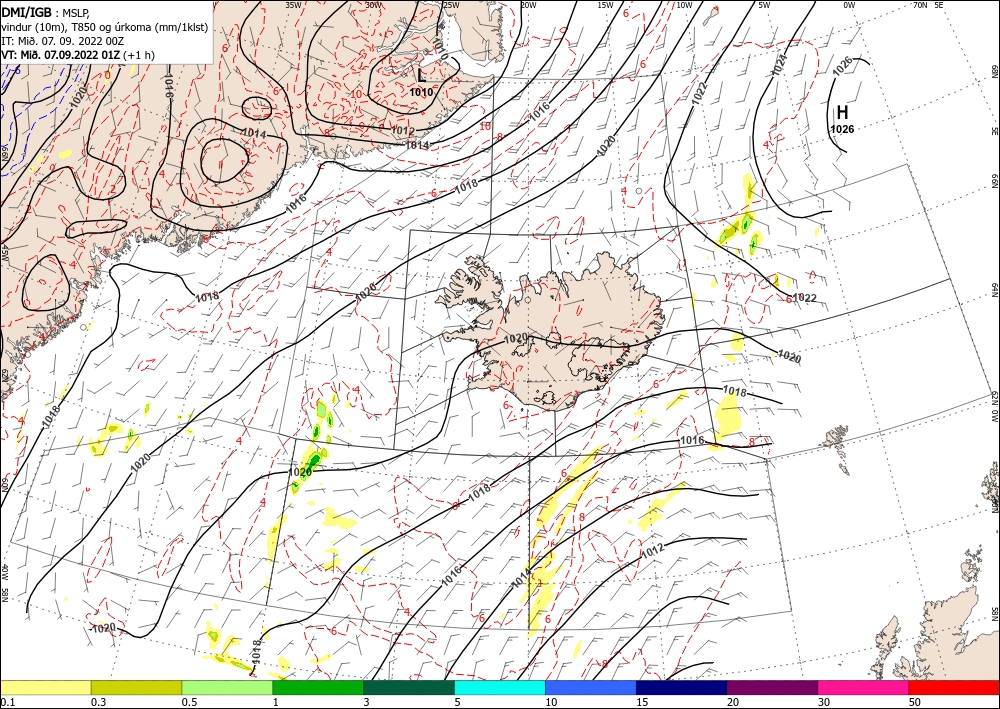Viewport: 1000px width, 709px height.
Task: Click the 20 value on the precipitation legend
Action: coord(733,702)
